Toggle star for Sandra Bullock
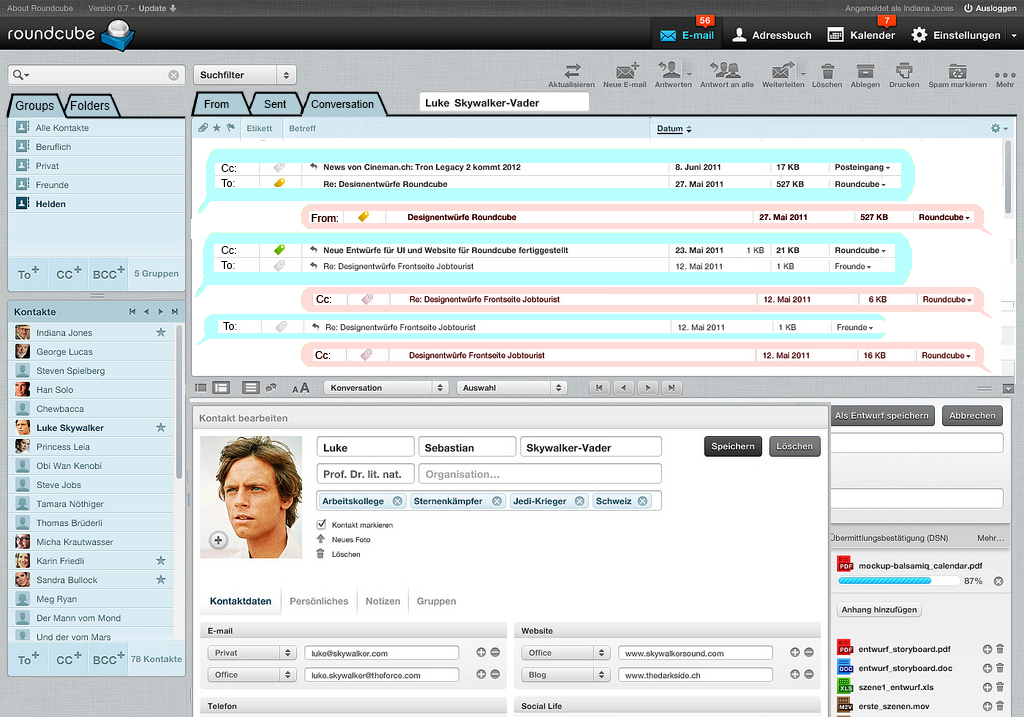1024x717 pixels. click(x=161, y=579)
